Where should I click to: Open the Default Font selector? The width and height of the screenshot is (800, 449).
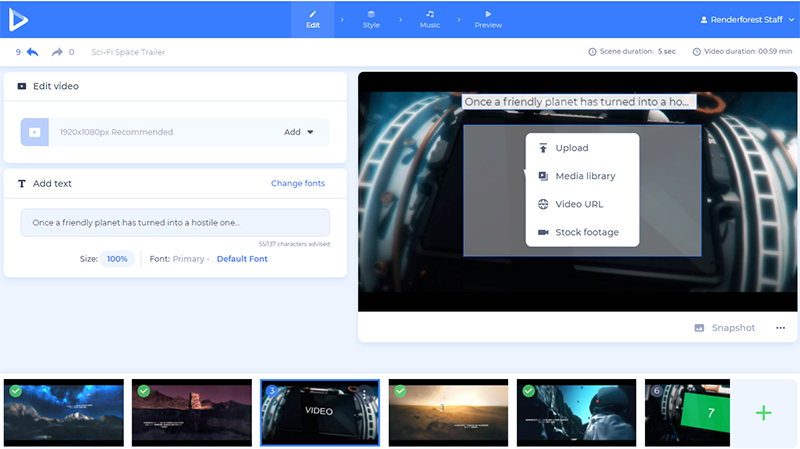pos(242,259)
